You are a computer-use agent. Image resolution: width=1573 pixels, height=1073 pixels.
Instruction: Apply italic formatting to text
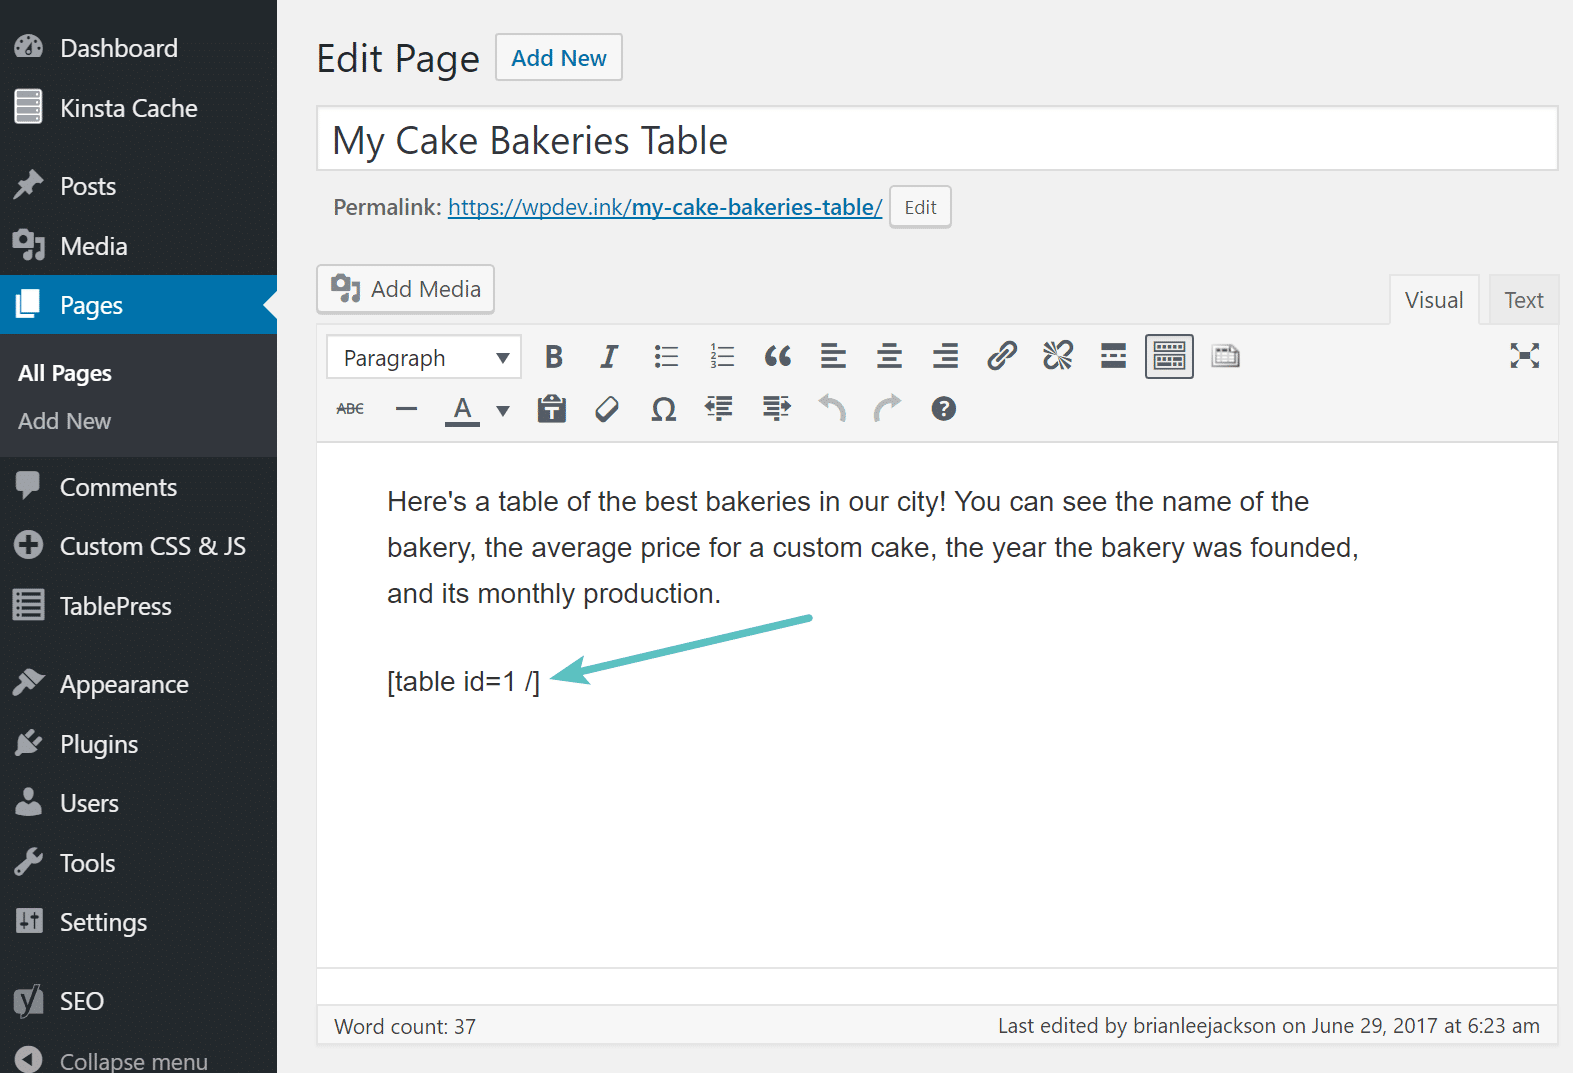click(x=608, y=357)
